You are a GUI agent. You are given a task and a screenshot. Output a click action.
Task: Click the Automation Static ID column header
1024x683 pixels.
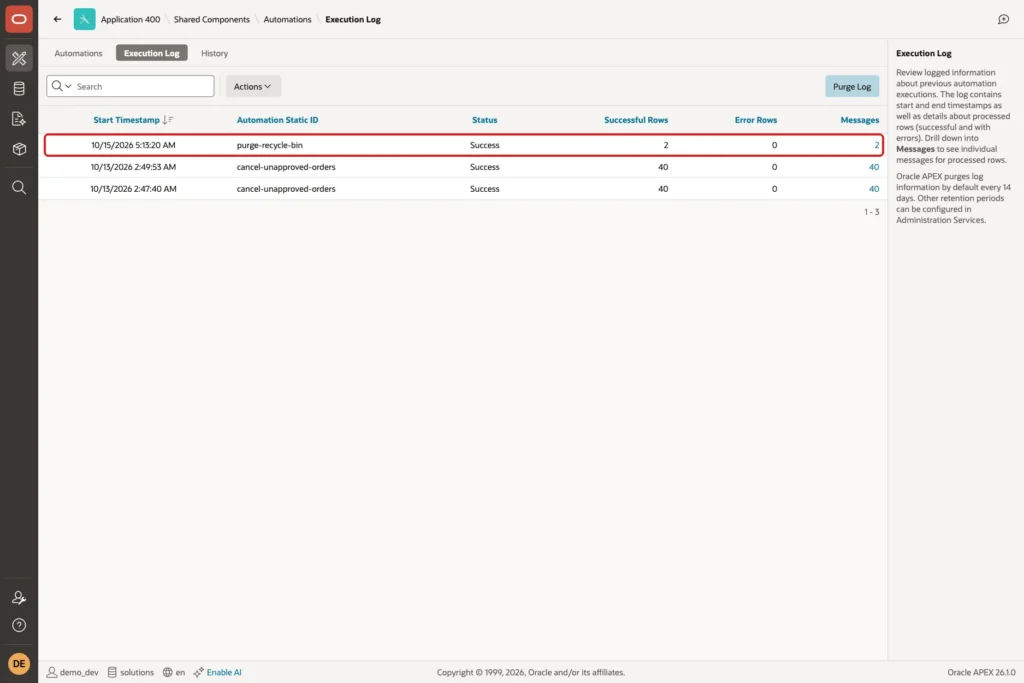point(278,119)
